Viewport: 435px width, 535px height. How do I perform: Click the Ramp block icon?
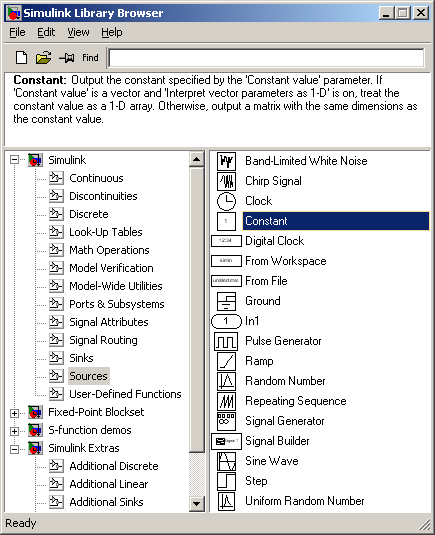[x=226, y=361]
